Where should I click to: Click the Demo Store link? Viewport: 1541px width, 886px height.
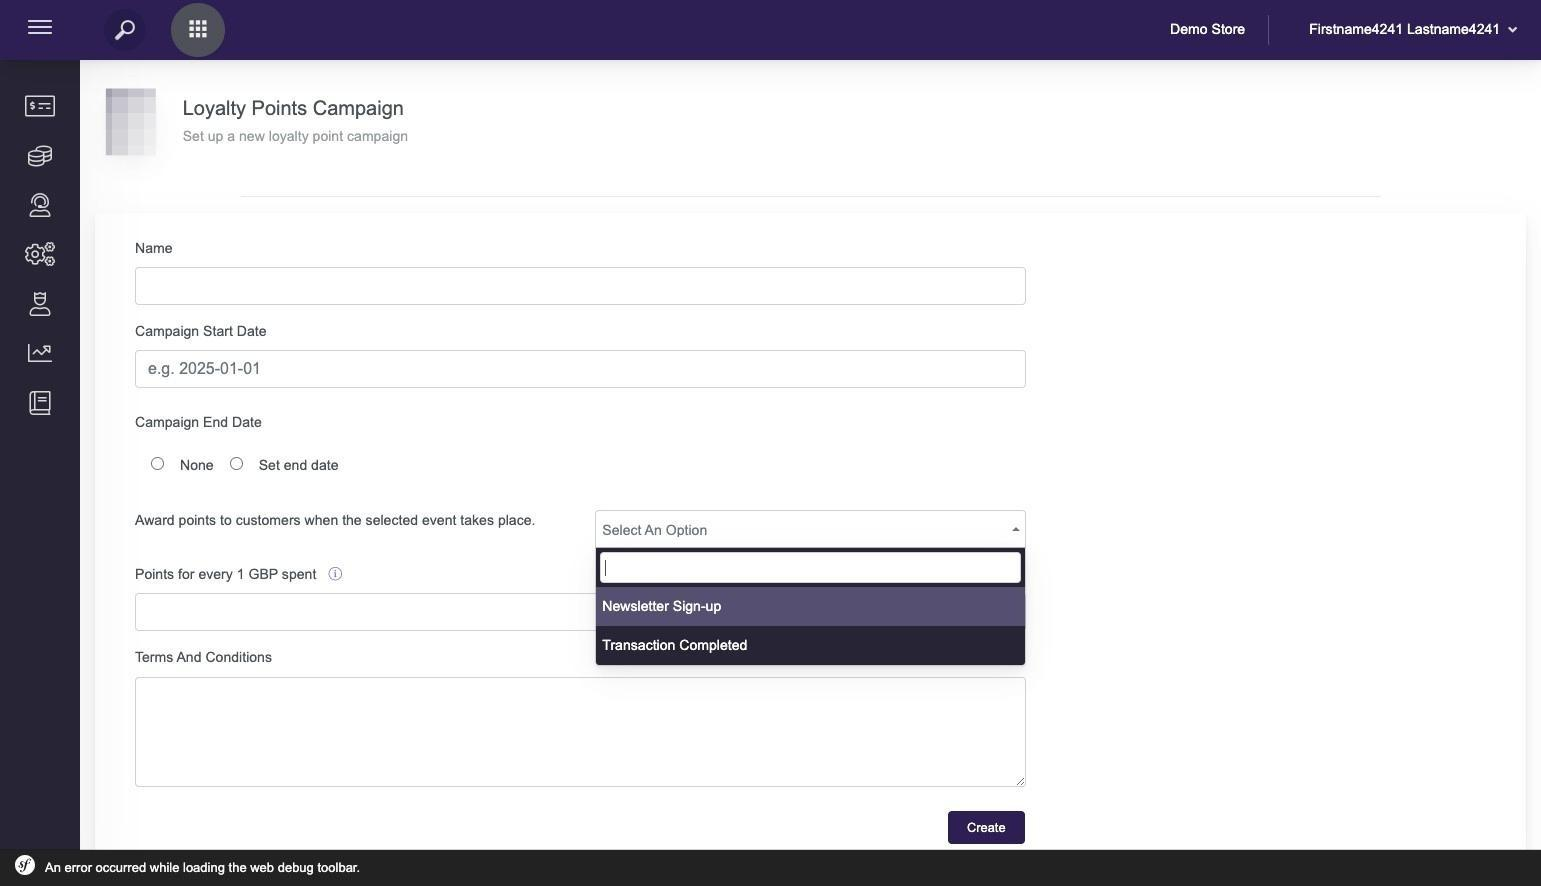click(1207, 30)
